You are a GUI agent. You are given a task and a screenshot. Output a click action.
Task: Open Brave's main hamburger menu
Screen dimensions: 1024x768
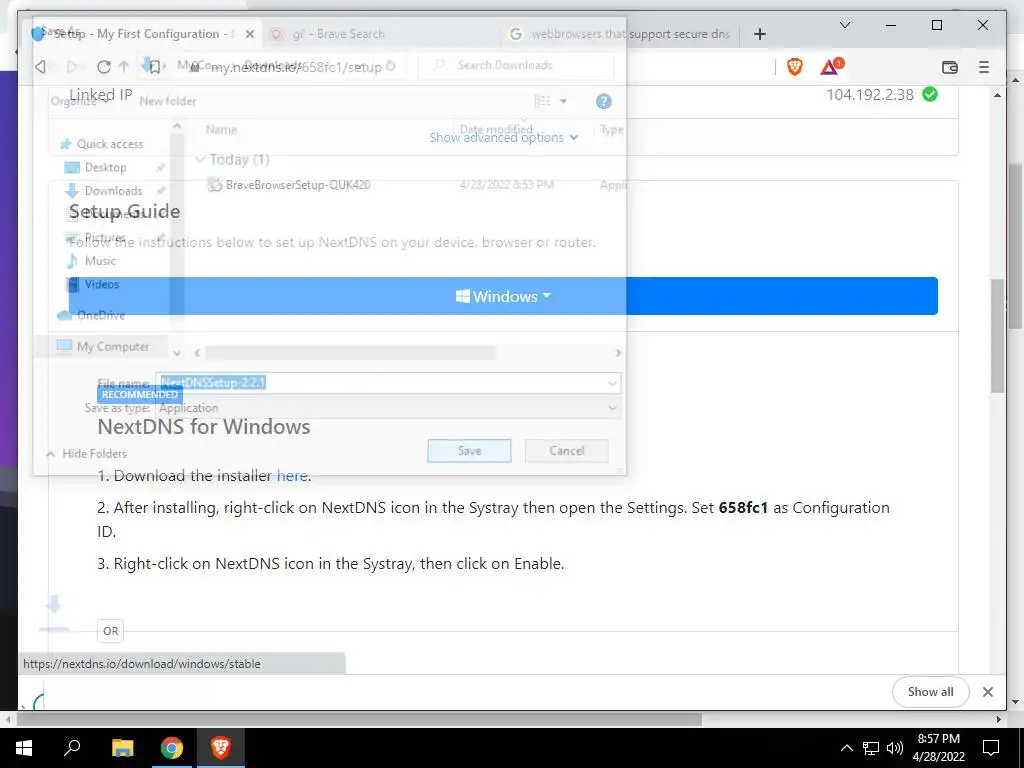click(x=984, y=67)
